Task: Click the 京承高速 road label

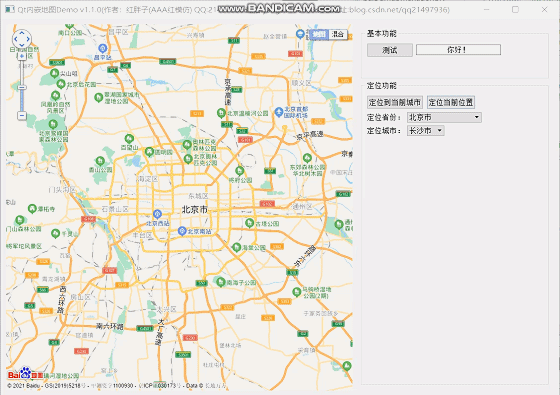Action: coord(228,91)
